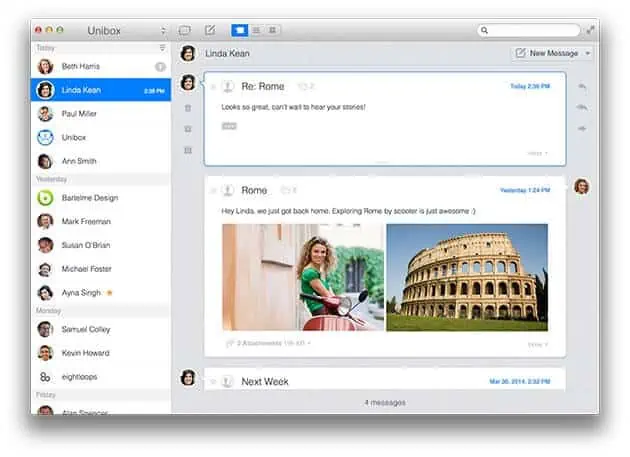Click the filter icon beside Today header

(x=162, y=48)
